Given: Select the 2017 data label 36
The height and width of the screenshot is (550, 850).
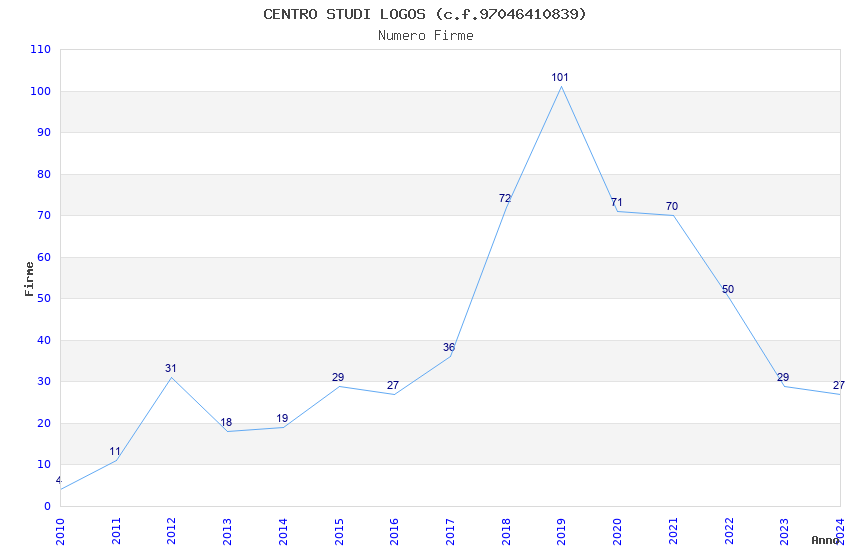Looking at the screenshot, I should (x=449, y=347).
